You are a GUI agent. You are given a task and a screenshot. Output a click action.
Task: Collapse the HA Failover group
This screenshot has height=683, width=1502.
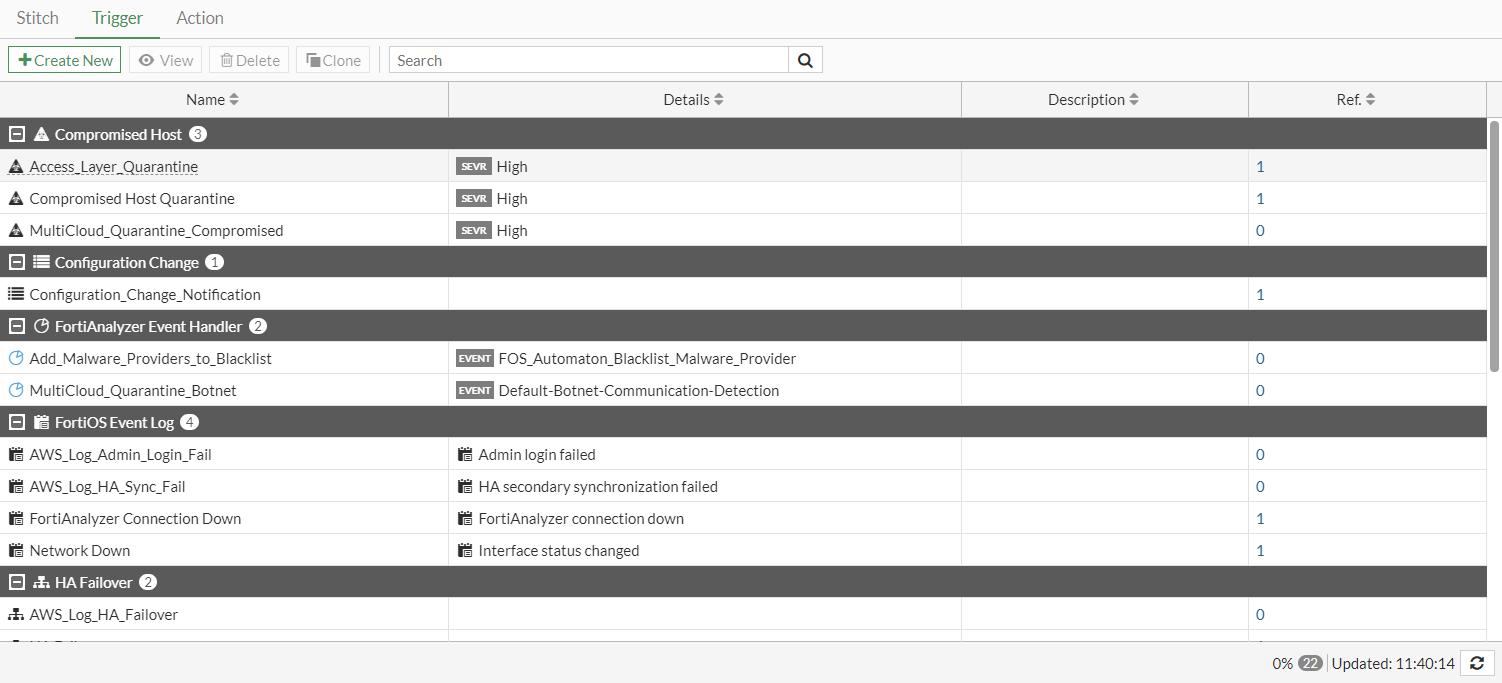pos(15,581)
